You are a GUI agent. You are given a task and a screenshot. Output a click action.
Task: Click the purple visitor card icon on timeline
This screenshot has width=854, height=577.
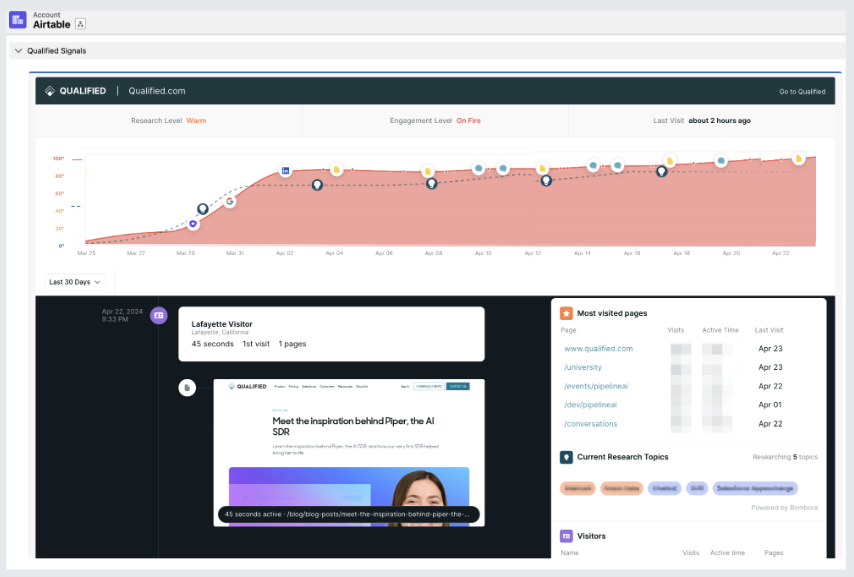158,315
